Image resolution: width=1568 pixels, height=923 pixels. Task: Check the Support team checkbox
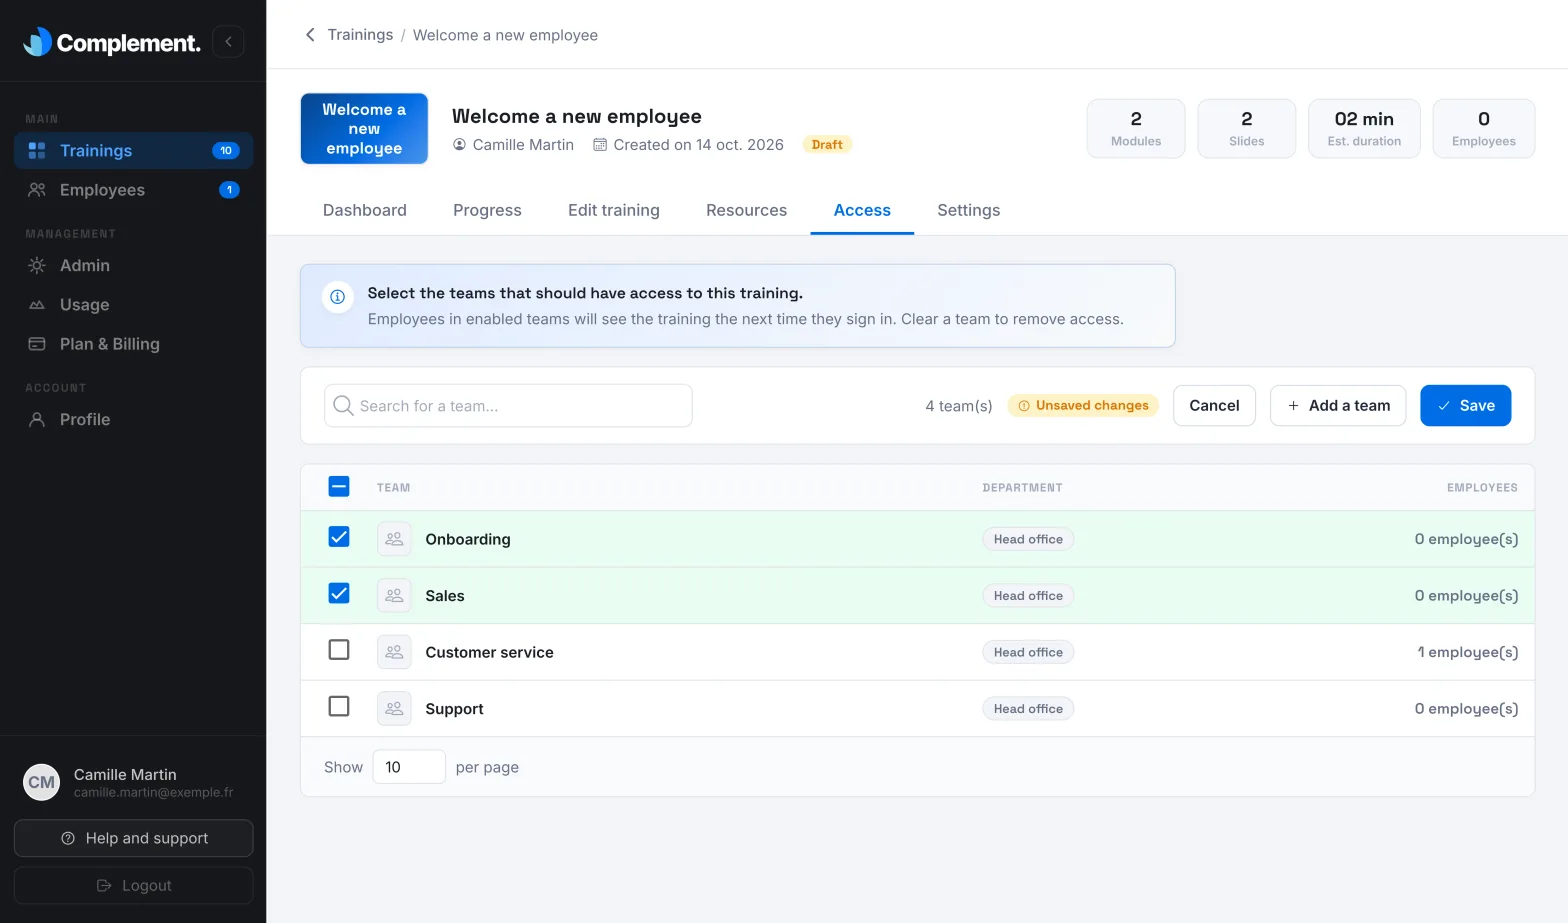pyautogui.click(x=339, y=707)
